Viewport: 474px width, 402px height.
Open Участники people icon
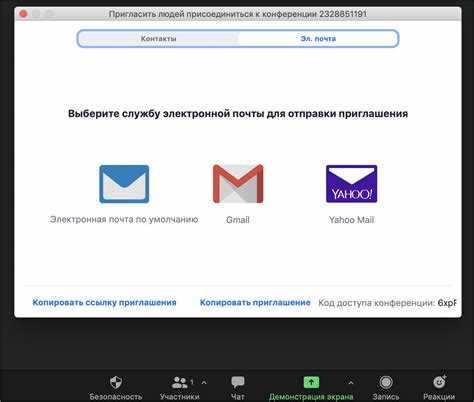(x=179, y=382)
